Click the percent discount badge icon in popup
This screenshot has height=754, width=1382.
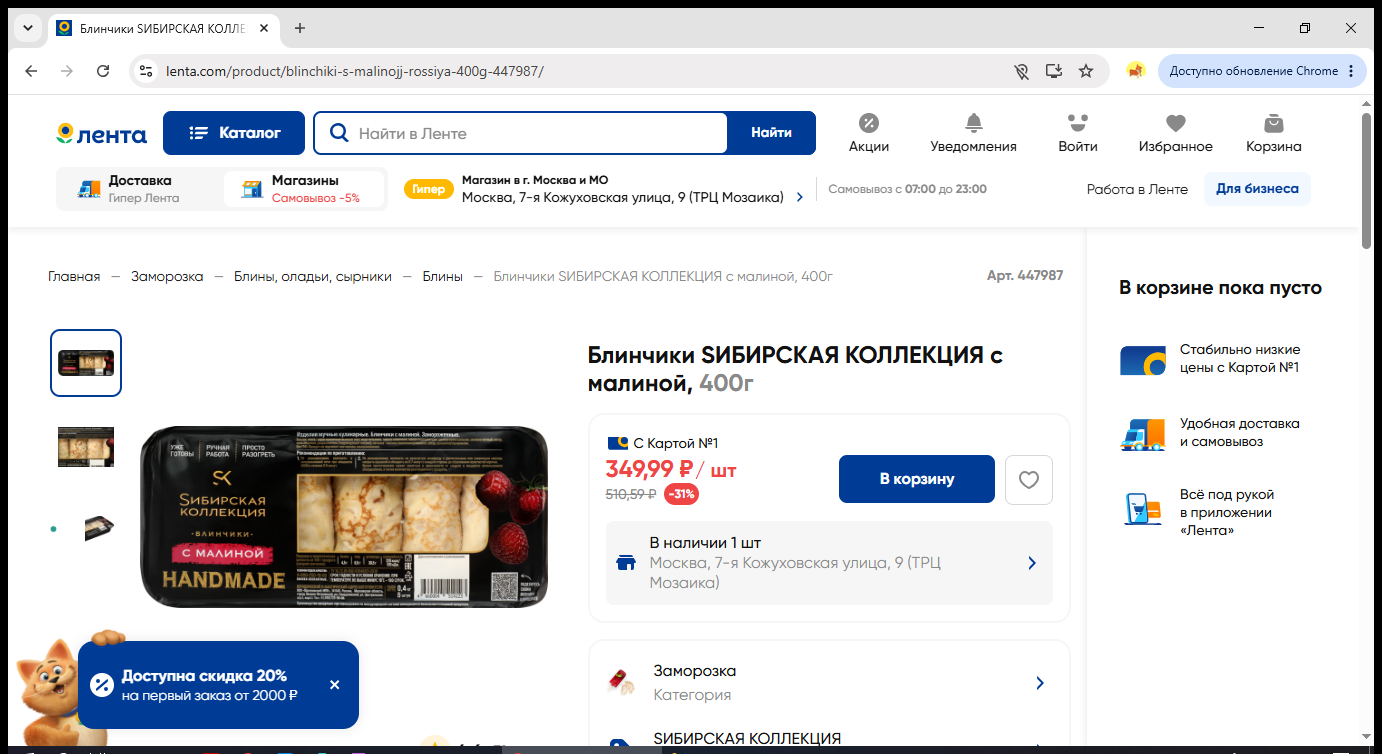[x=102, y=685]
